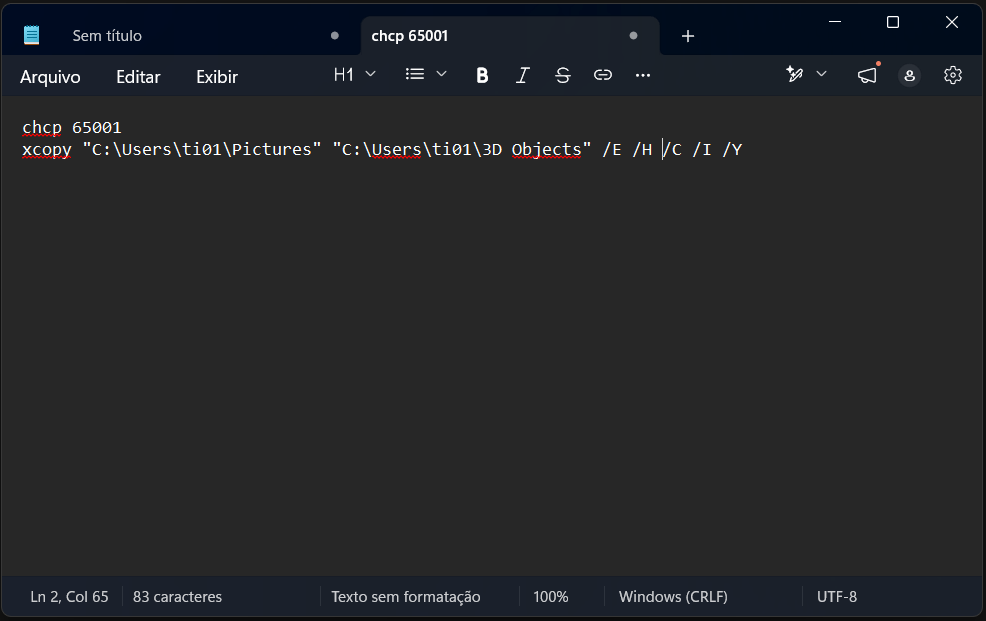Open more formatting options ellipsis

(x=643, y=75)
